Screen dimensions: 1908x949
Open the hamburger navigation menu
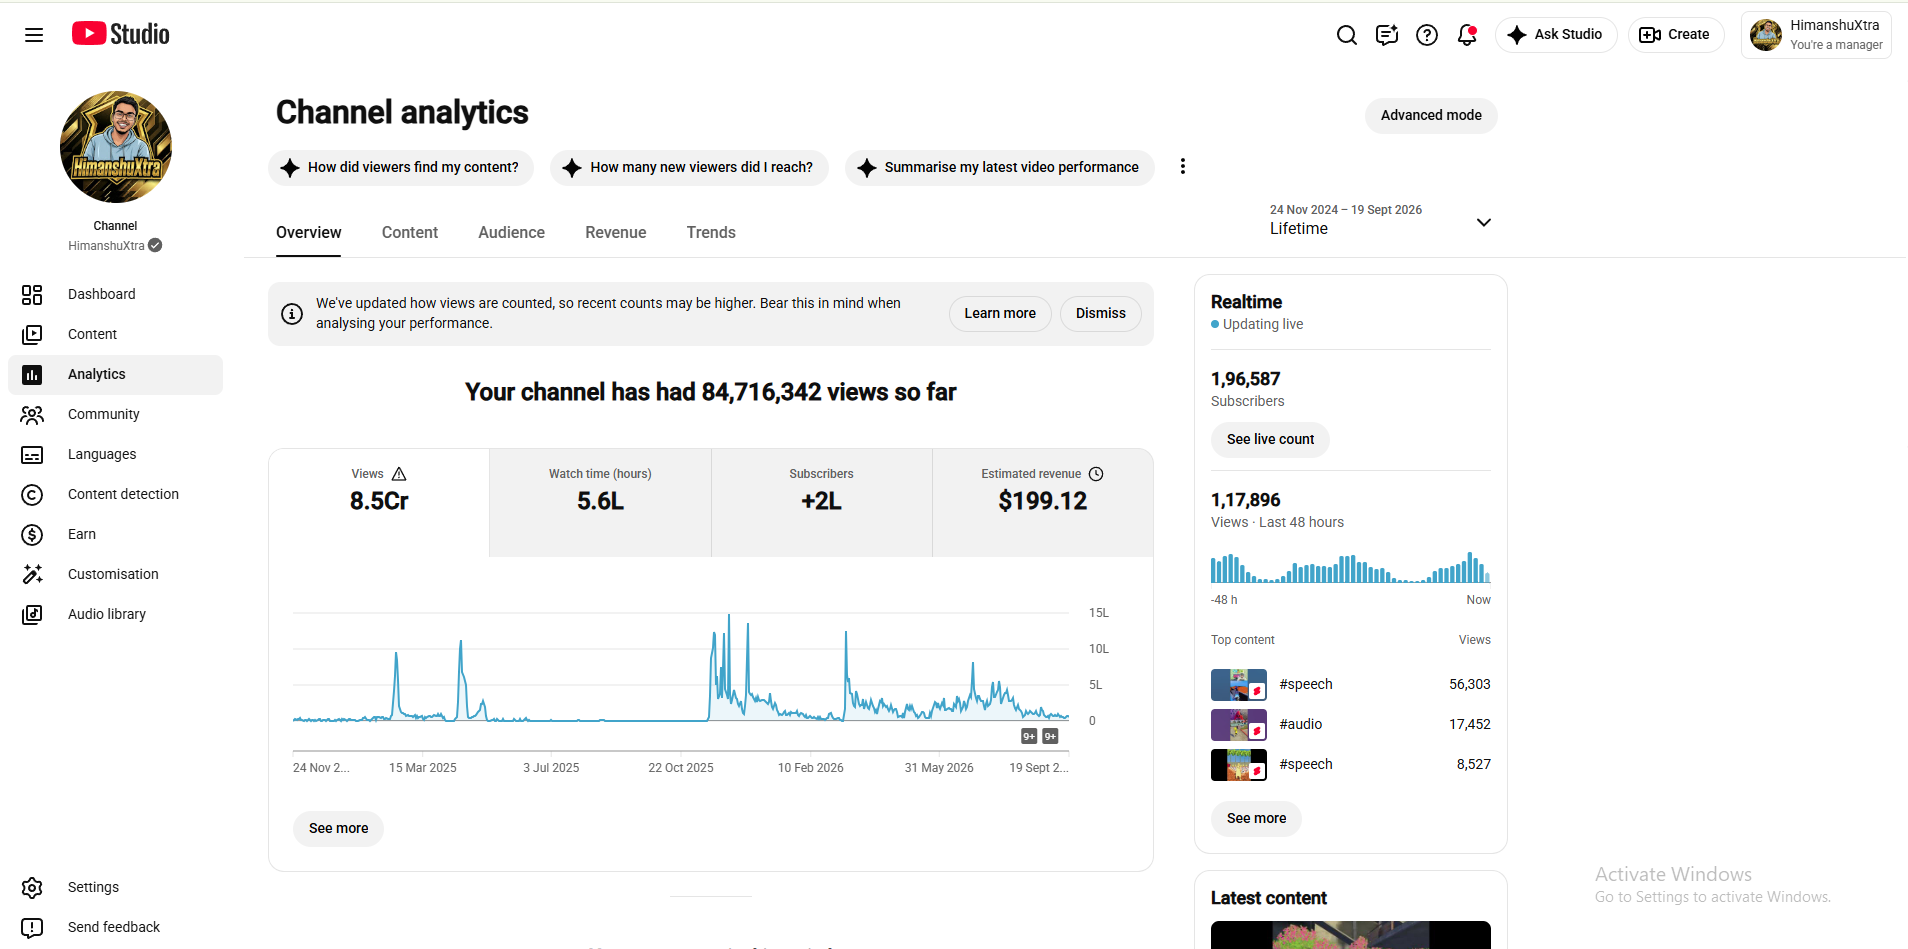click(x=34, y=35)
